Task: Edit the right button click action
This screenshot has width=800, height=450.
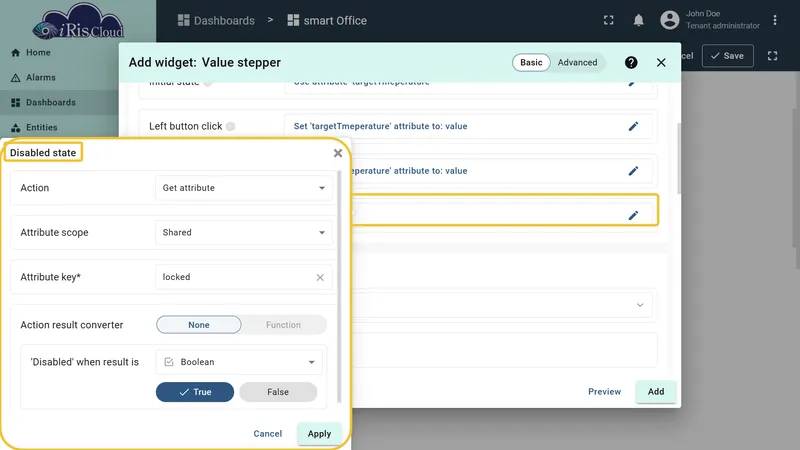Action: click(x=633, y=171)
